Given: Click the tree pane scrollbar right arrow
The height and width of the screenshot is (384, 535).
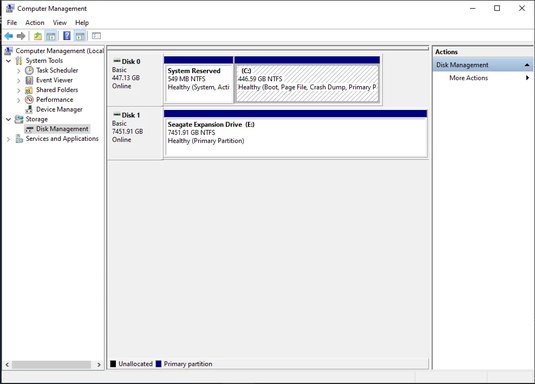Looking at the screenshot, I should (99, 365).
